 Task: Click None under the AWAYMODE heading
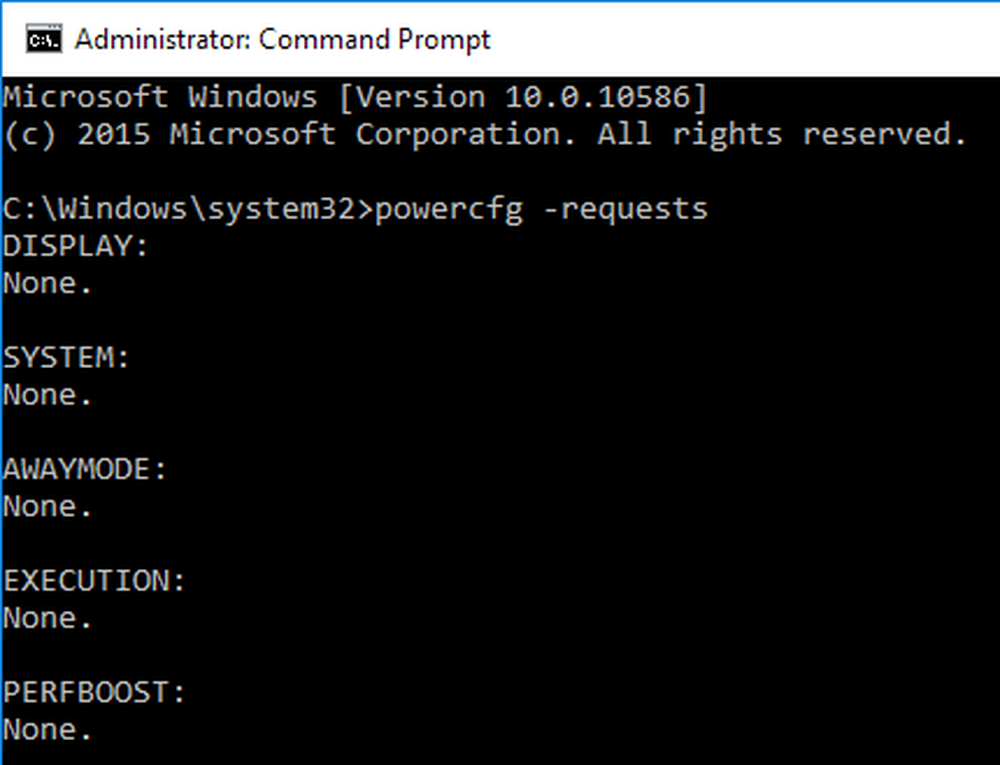[48, 507]
